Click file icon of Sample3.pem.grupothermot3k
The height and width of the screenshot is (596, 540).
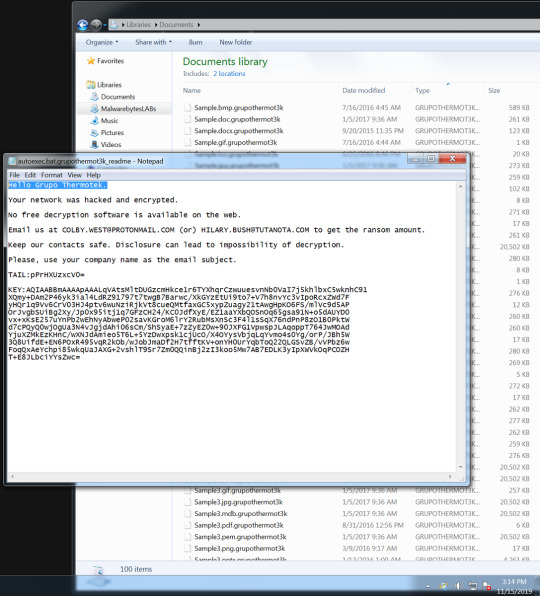(187, 537)
